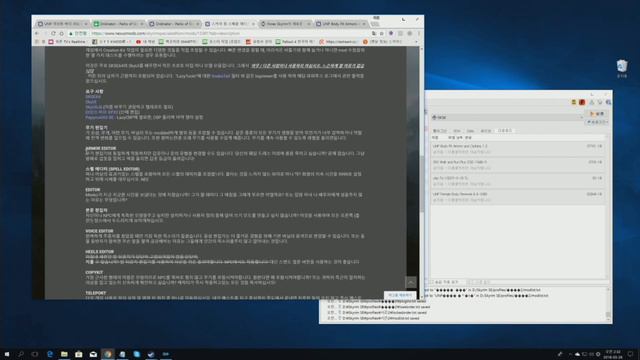Close the active Skyrim Special Edition tab
Viewport: 640px width, 360px height.
(253, 24)
